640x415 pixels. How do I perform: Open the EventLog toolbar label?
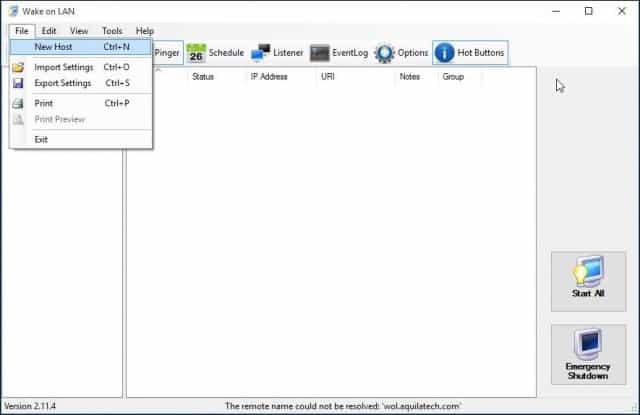pos(350,53)
